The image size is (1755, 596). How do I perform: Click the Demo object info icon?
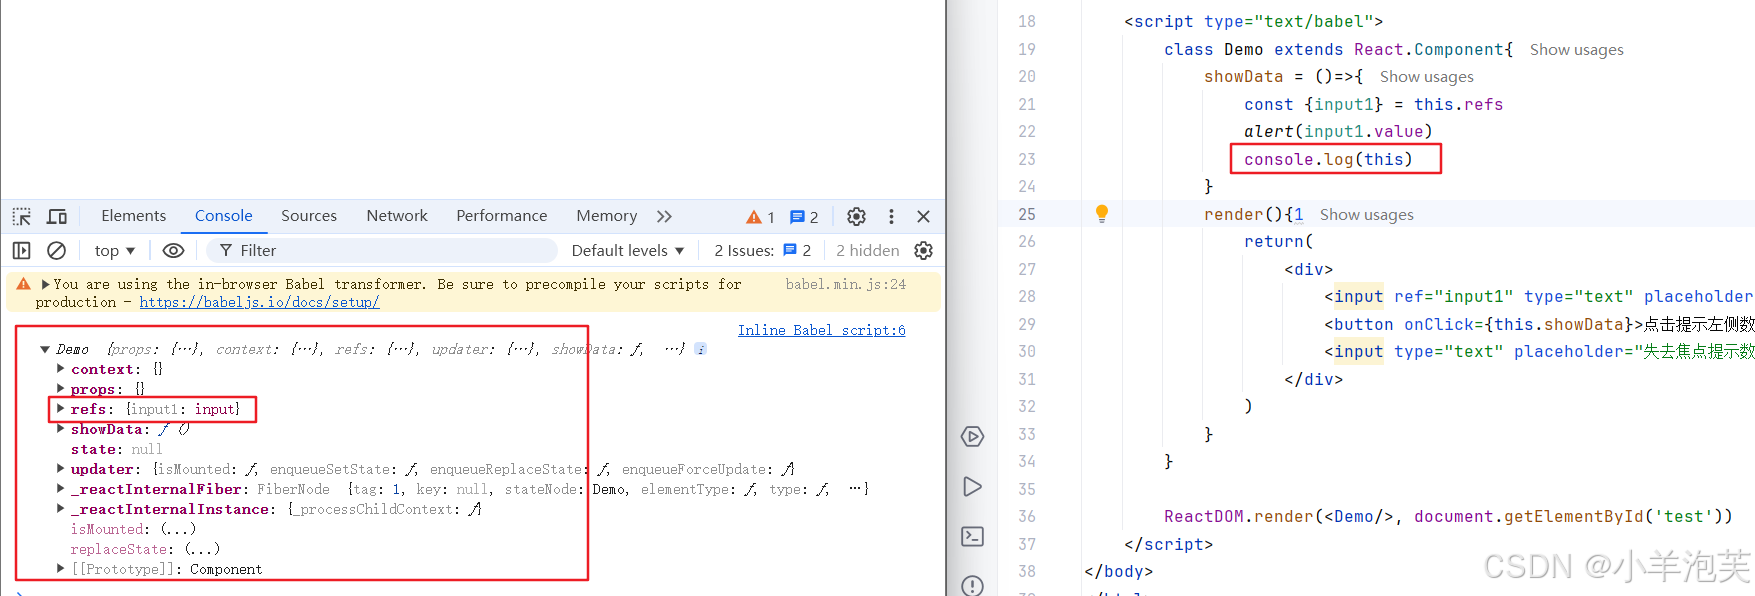pyautogui.click(x=701, y=349)
